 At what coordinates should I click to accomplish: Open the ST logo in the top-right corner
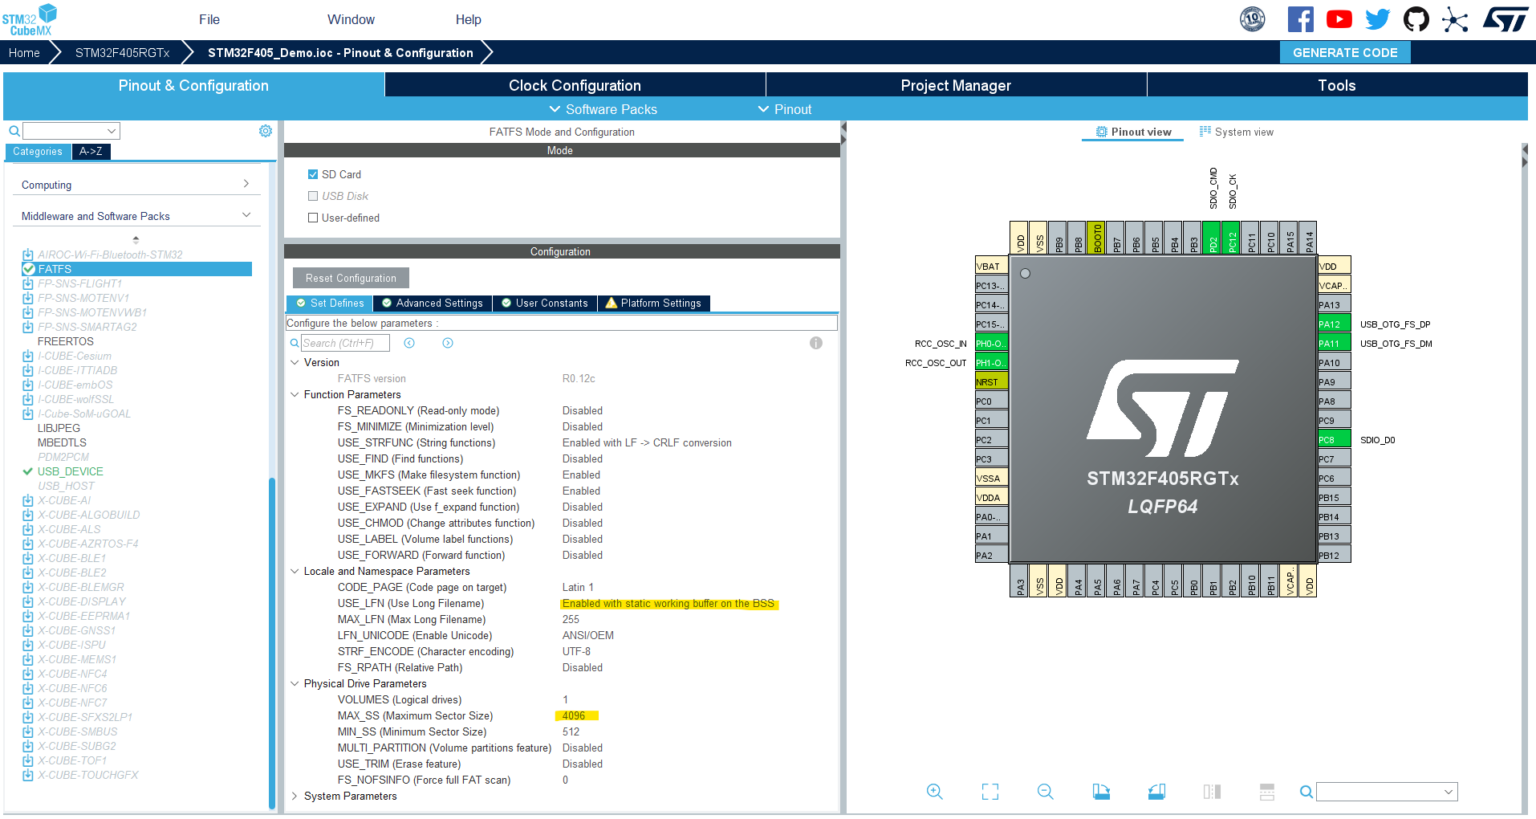click(x=1505, y=19)
